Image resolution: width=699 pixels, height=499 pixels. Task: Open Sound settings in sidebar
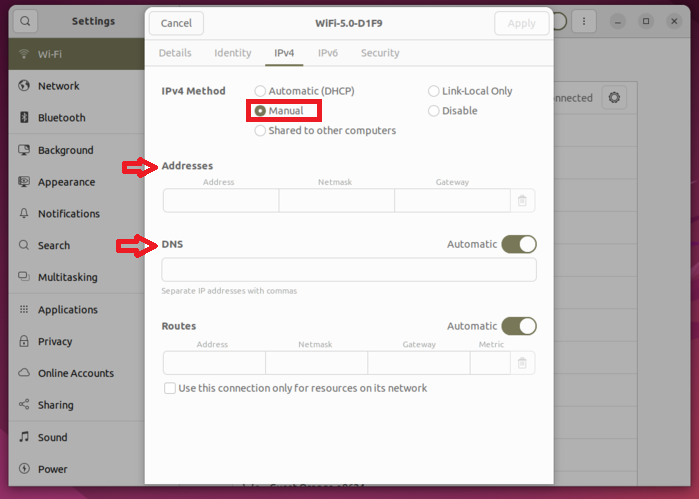click(76, 437)
